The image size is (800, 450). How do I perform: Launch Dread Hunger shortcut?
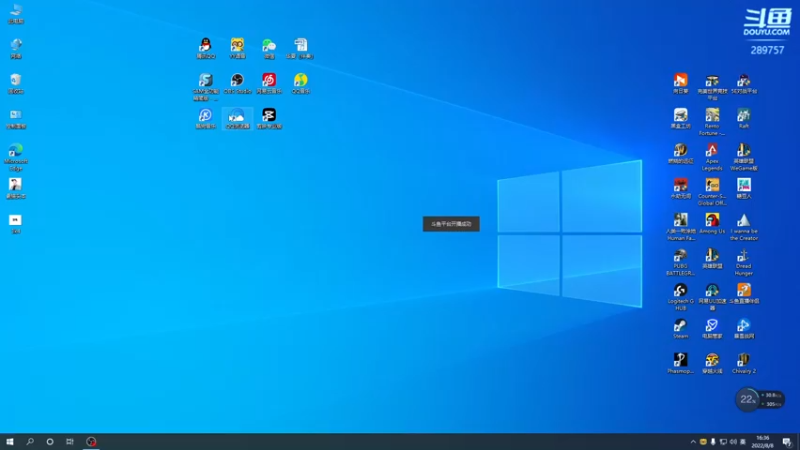pyautogui.click(x=744, y=262)
